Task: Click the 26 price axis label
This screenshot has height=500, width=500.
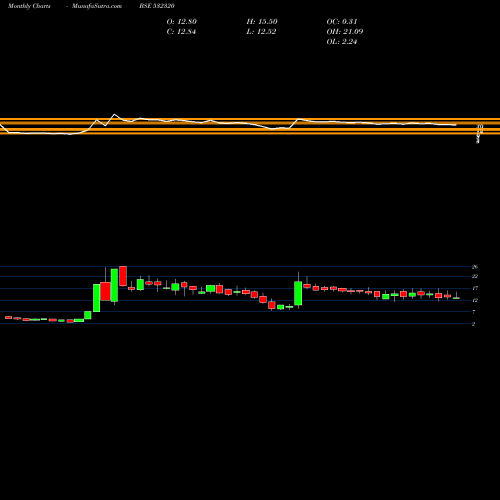Action: [475, 267]
